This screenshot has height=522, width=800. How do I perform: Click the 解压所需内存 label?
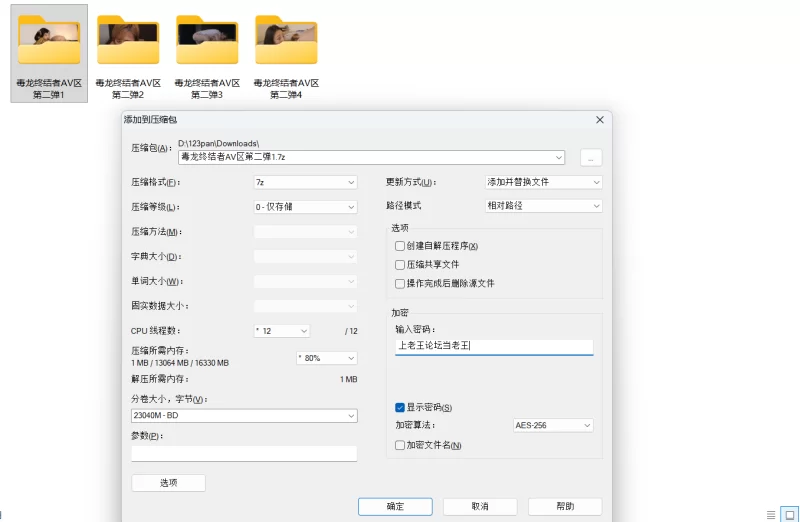[x=160, y=379]
